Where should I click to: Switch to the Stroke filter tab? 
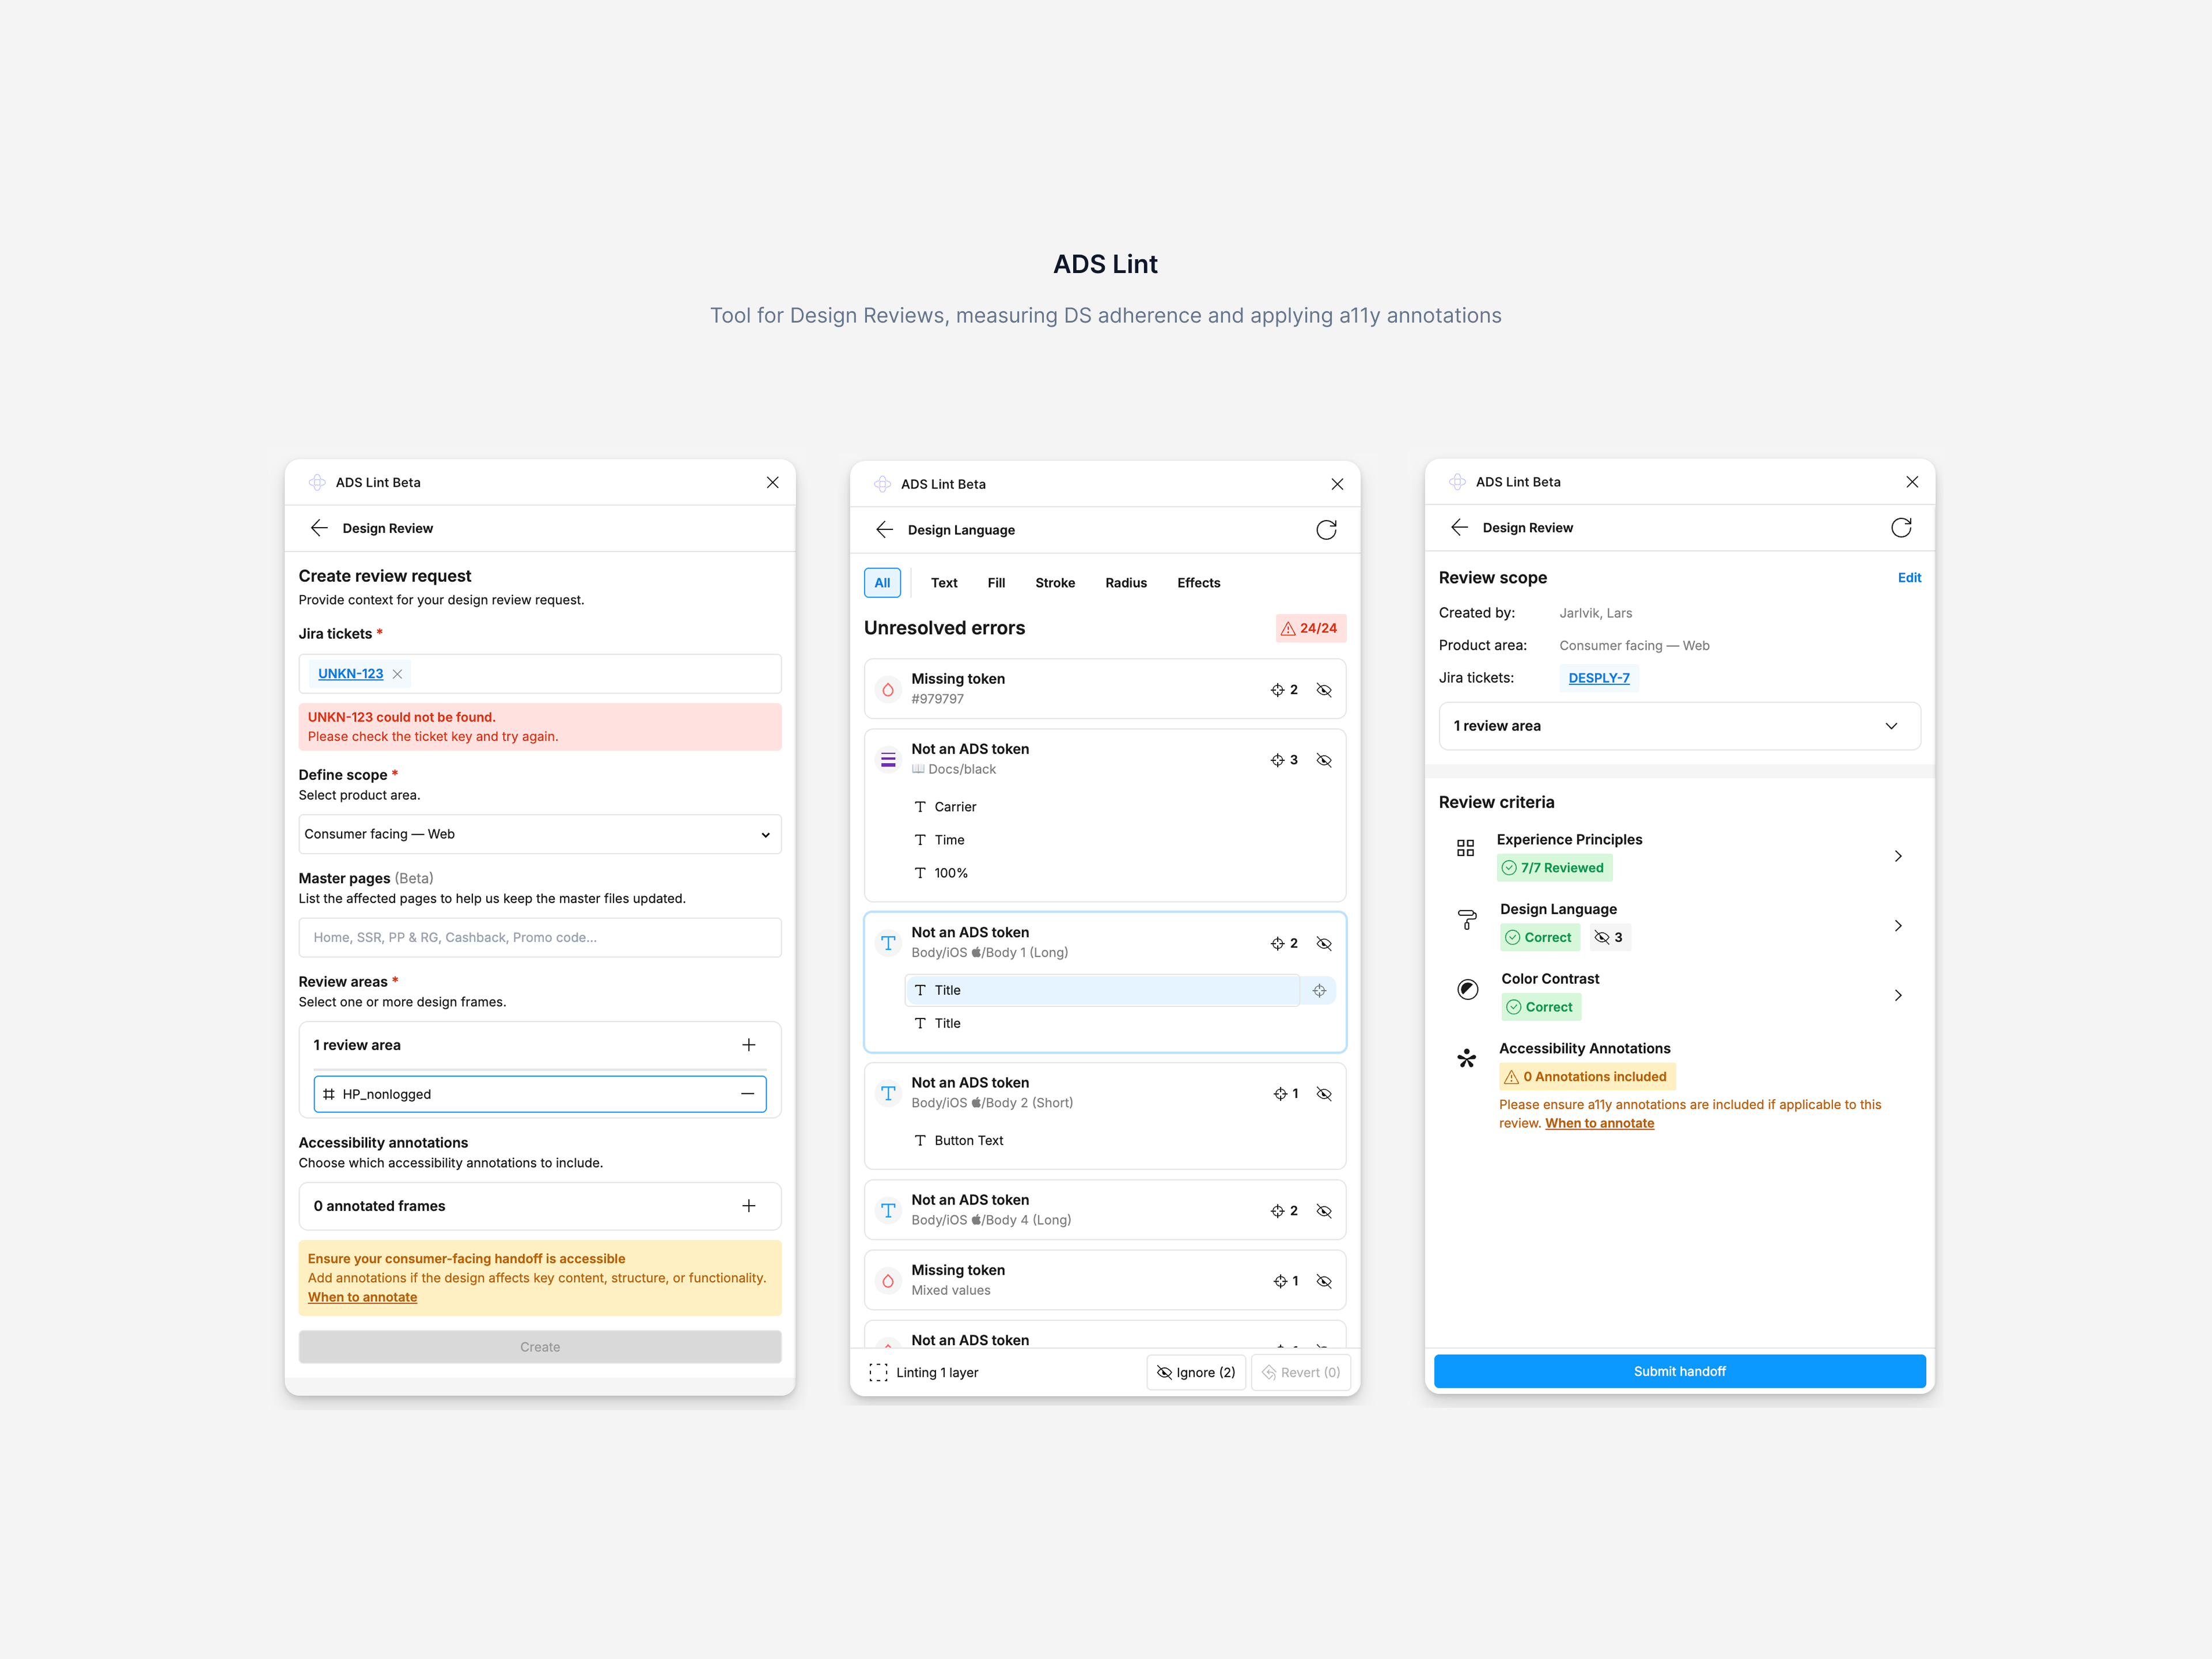[x=1054, y=583]
